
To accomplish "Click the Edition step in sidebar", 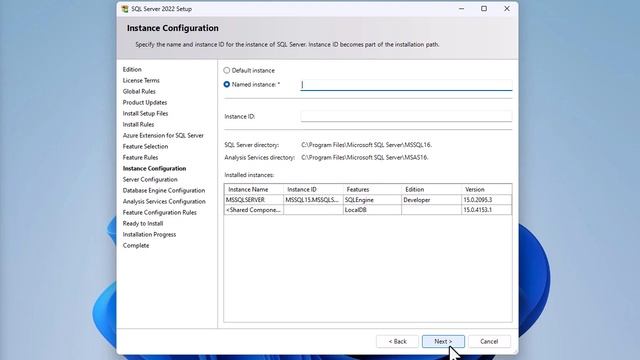I will click(132, 69).
